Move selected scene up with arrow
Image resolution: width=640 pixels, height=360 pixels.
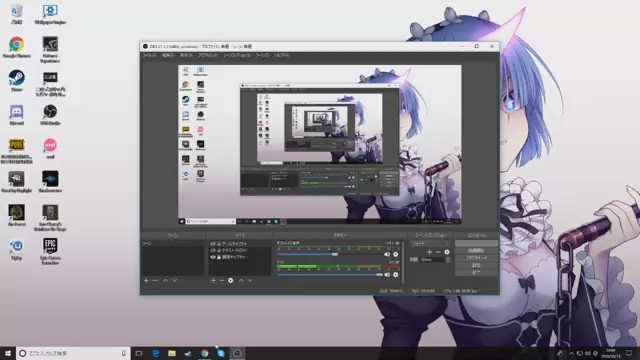(x=166, y=280)
